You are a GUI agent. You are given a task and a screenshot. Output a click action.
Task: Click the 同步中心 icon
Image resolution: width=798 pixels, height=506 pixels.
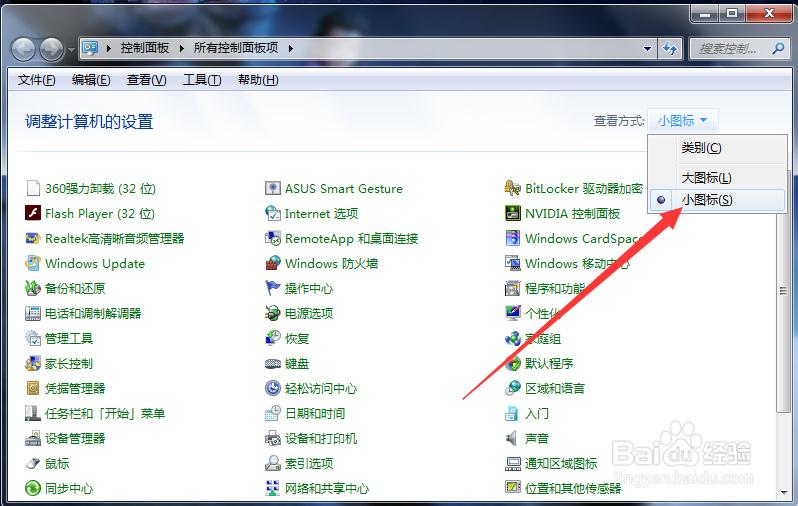coord(33,488)
